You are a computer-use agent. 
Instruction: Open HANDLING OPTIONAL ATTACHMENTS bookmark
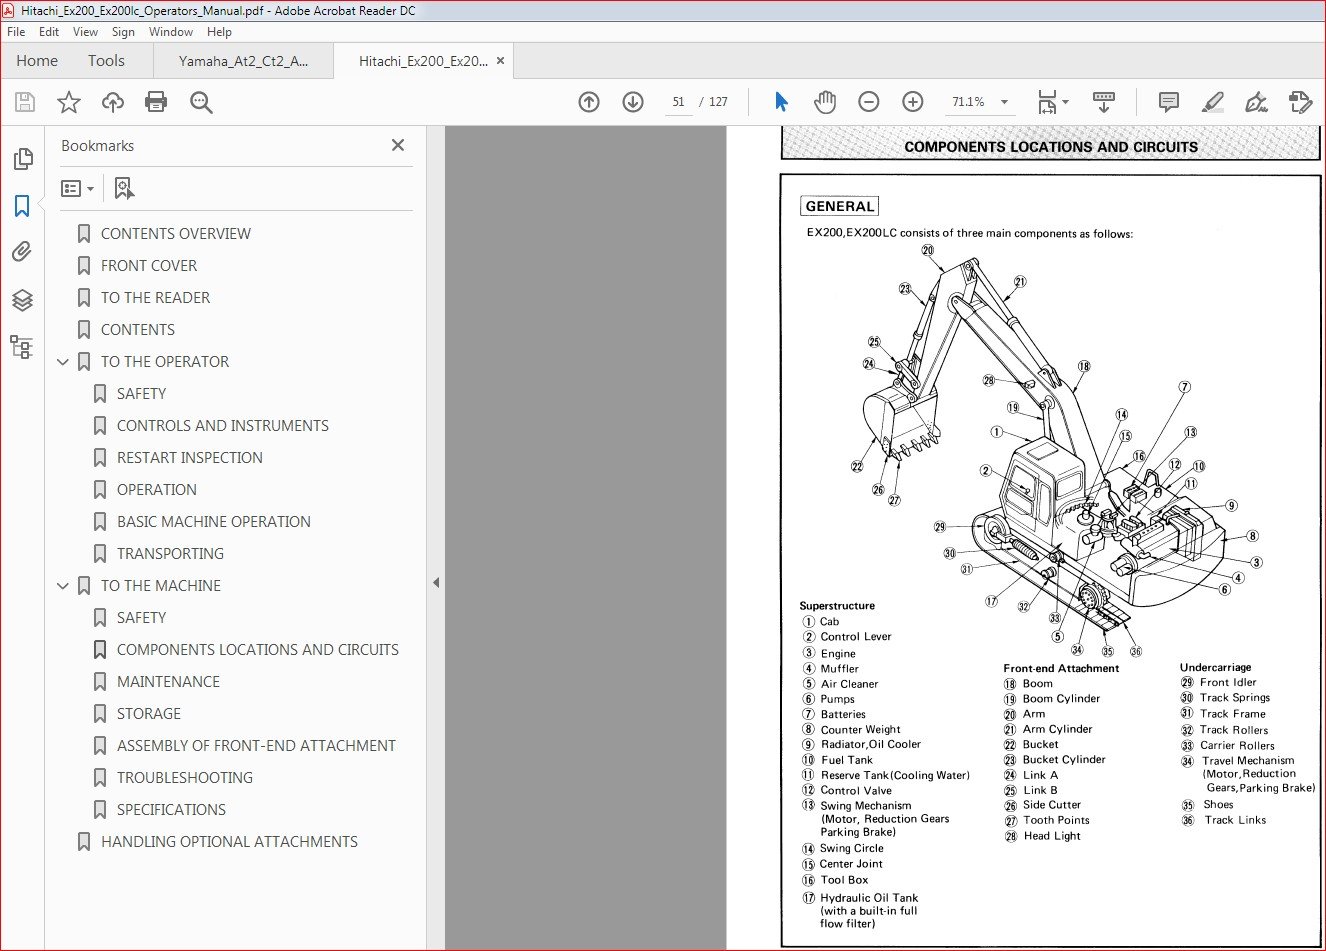coord(229,842)
